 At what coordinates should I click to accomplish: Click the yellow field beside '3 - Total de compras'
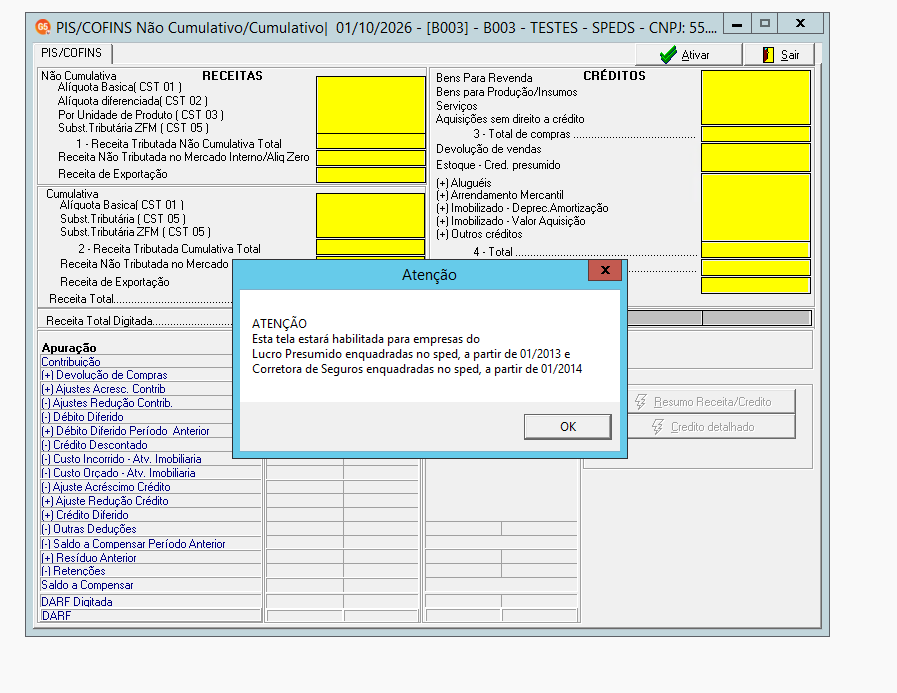tap(756, 134)
